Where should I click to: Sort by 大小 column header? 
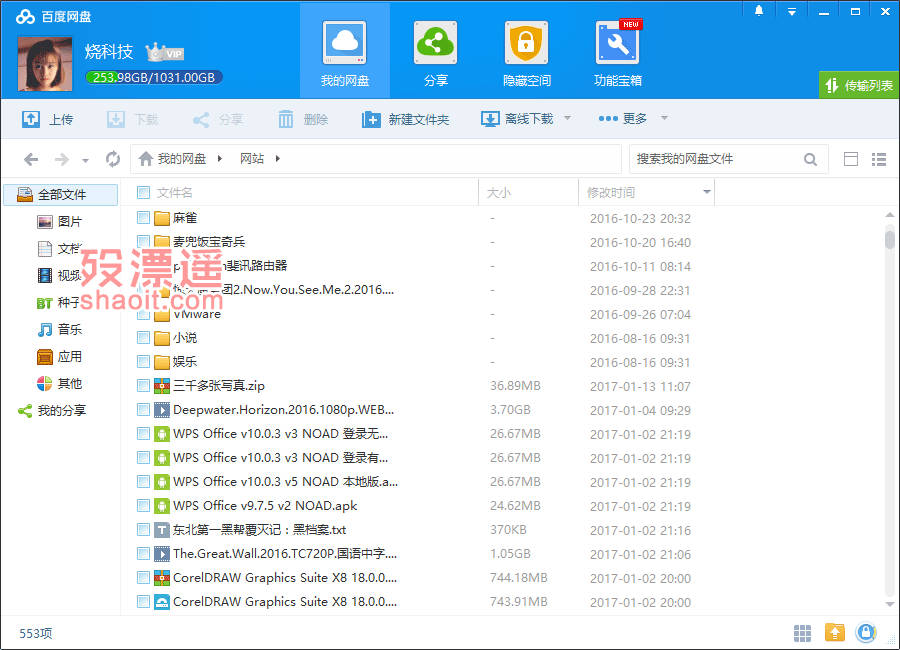(499, 192)
